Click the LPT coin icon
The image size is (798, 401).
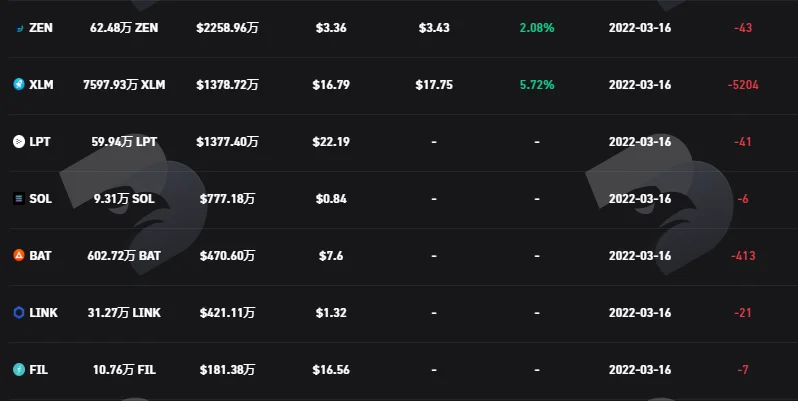19,141
